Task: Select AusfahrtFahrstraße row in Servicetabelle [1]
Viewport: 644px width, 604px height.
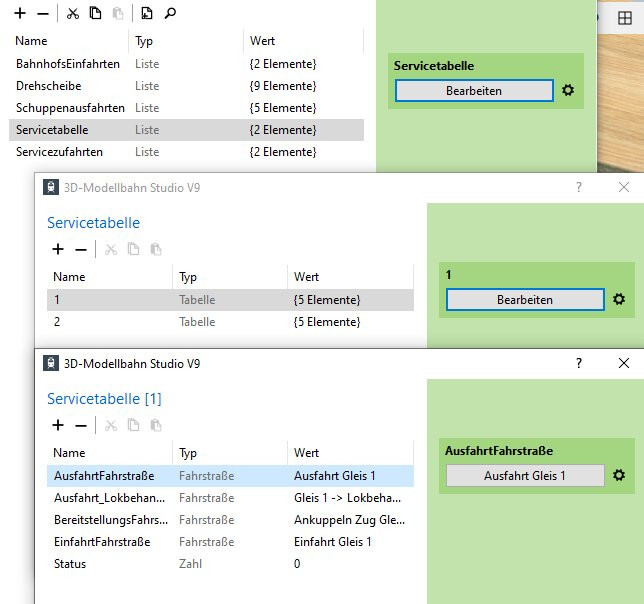Action: point(230,476)
